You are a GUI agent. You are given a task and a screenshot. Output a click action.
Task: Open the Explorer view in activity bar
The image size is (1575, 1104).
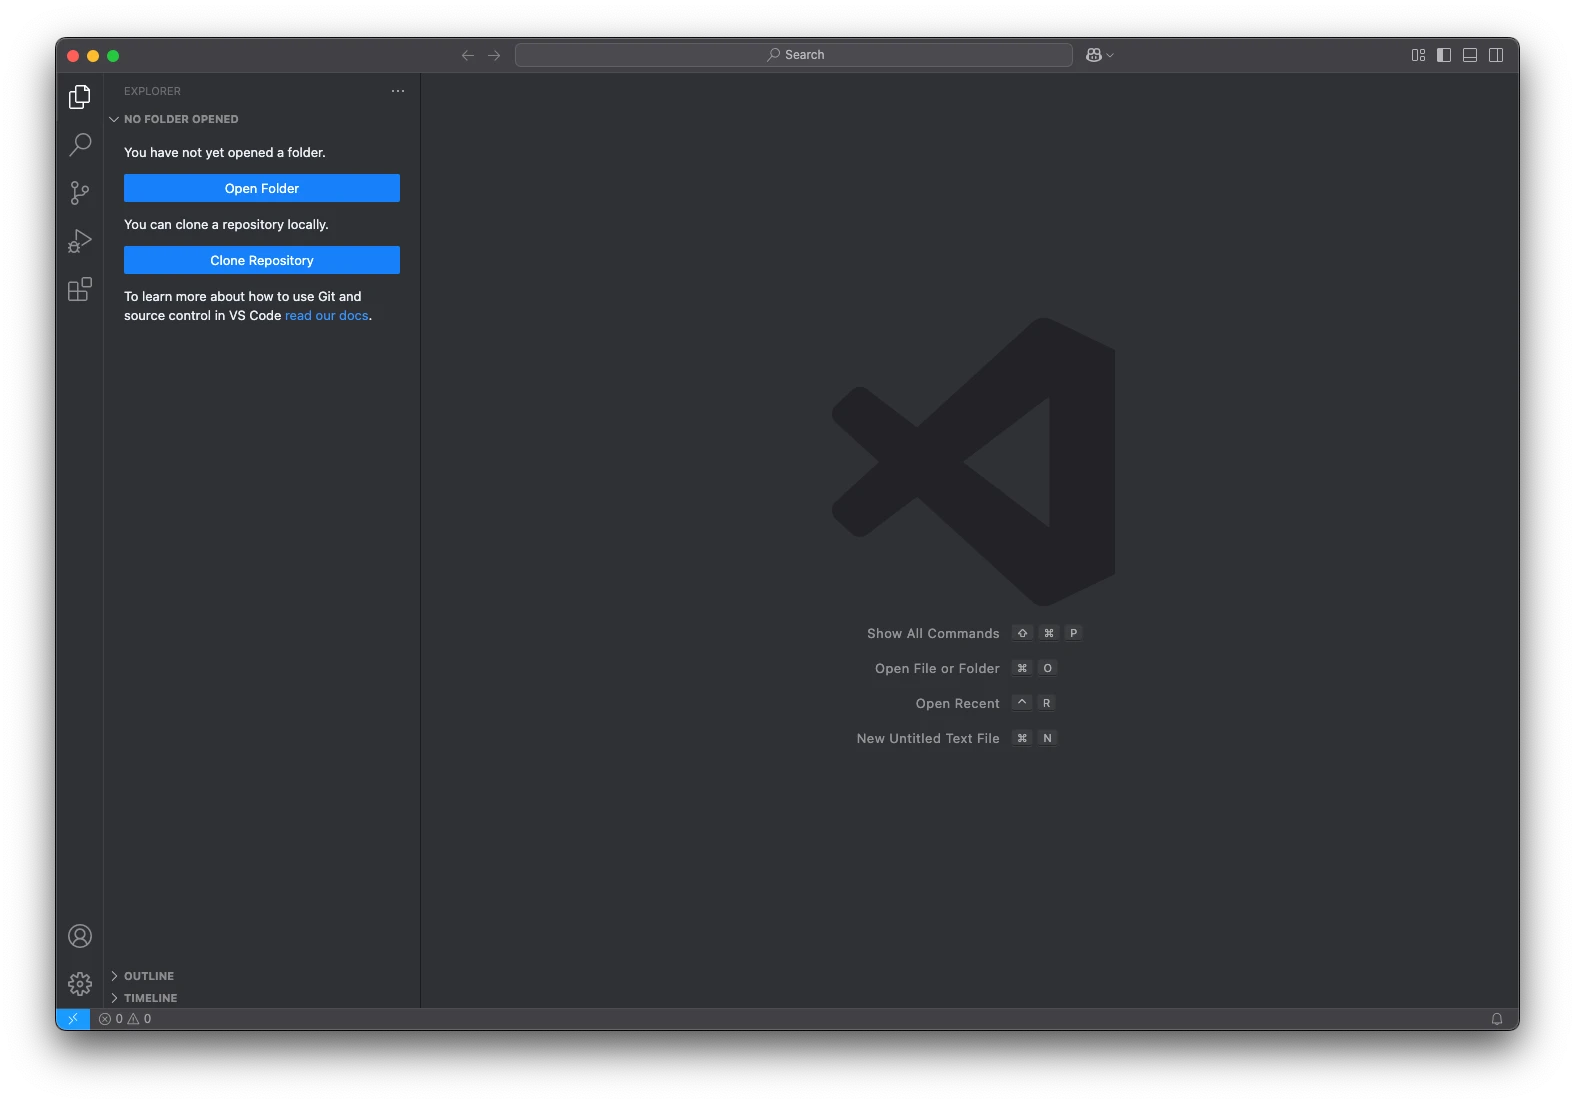click(80, 97)
